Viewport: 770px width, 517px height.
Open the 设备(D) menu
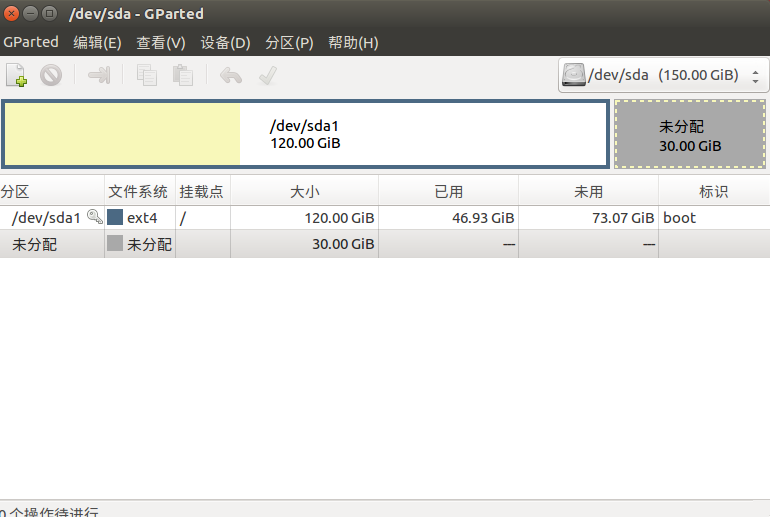coord(225,43)
